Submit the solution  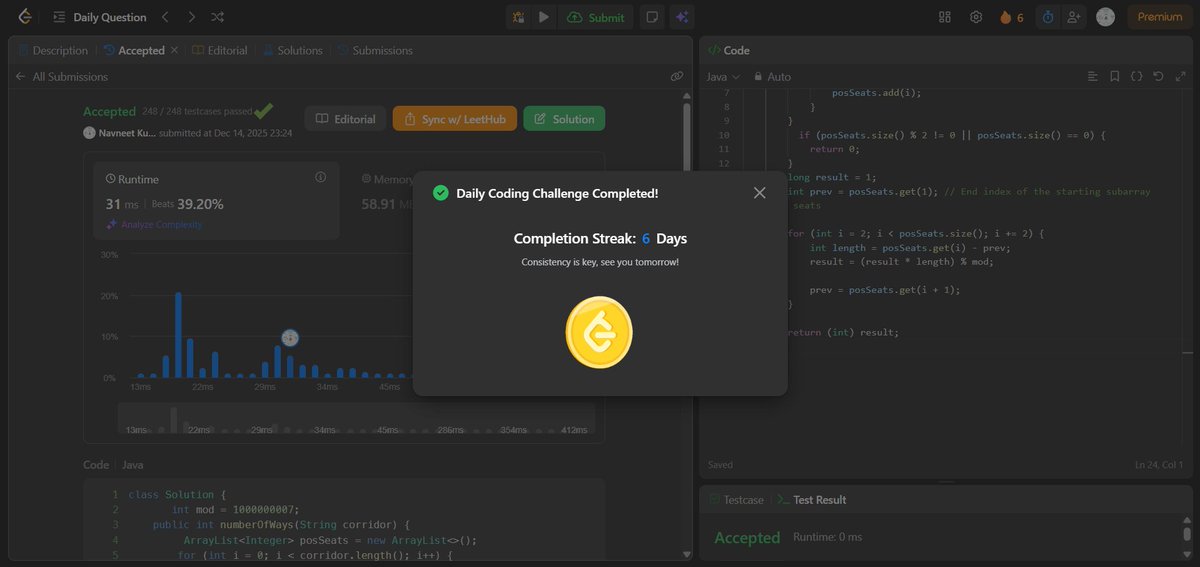(595, 17)
